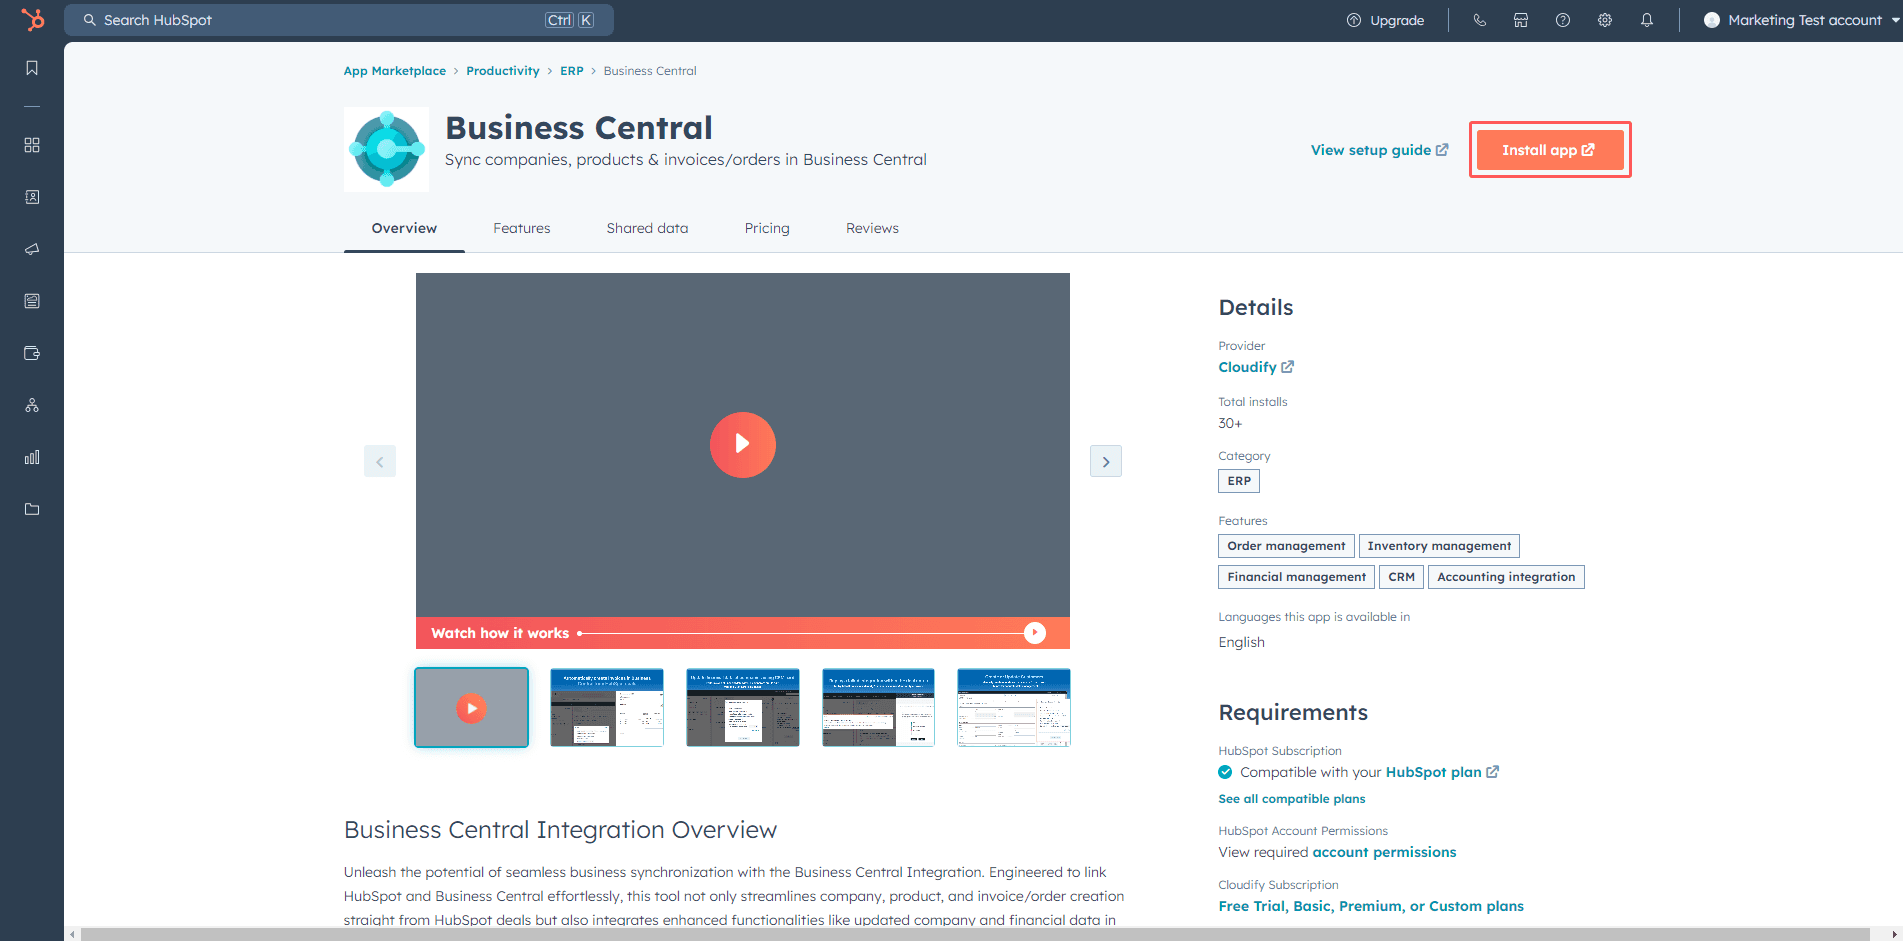Open the Marketing megaphone sidebar icon

point(32,249)
